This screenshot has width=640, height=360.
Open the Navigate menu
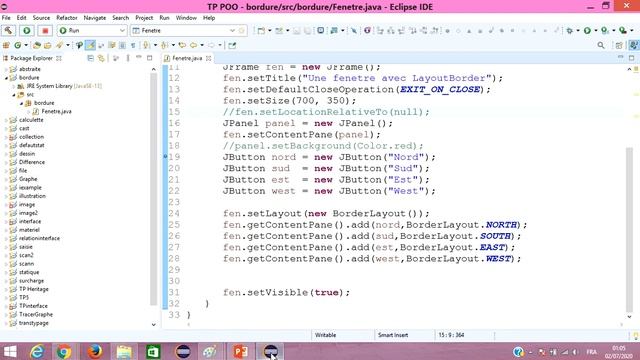tap(95, 18)
